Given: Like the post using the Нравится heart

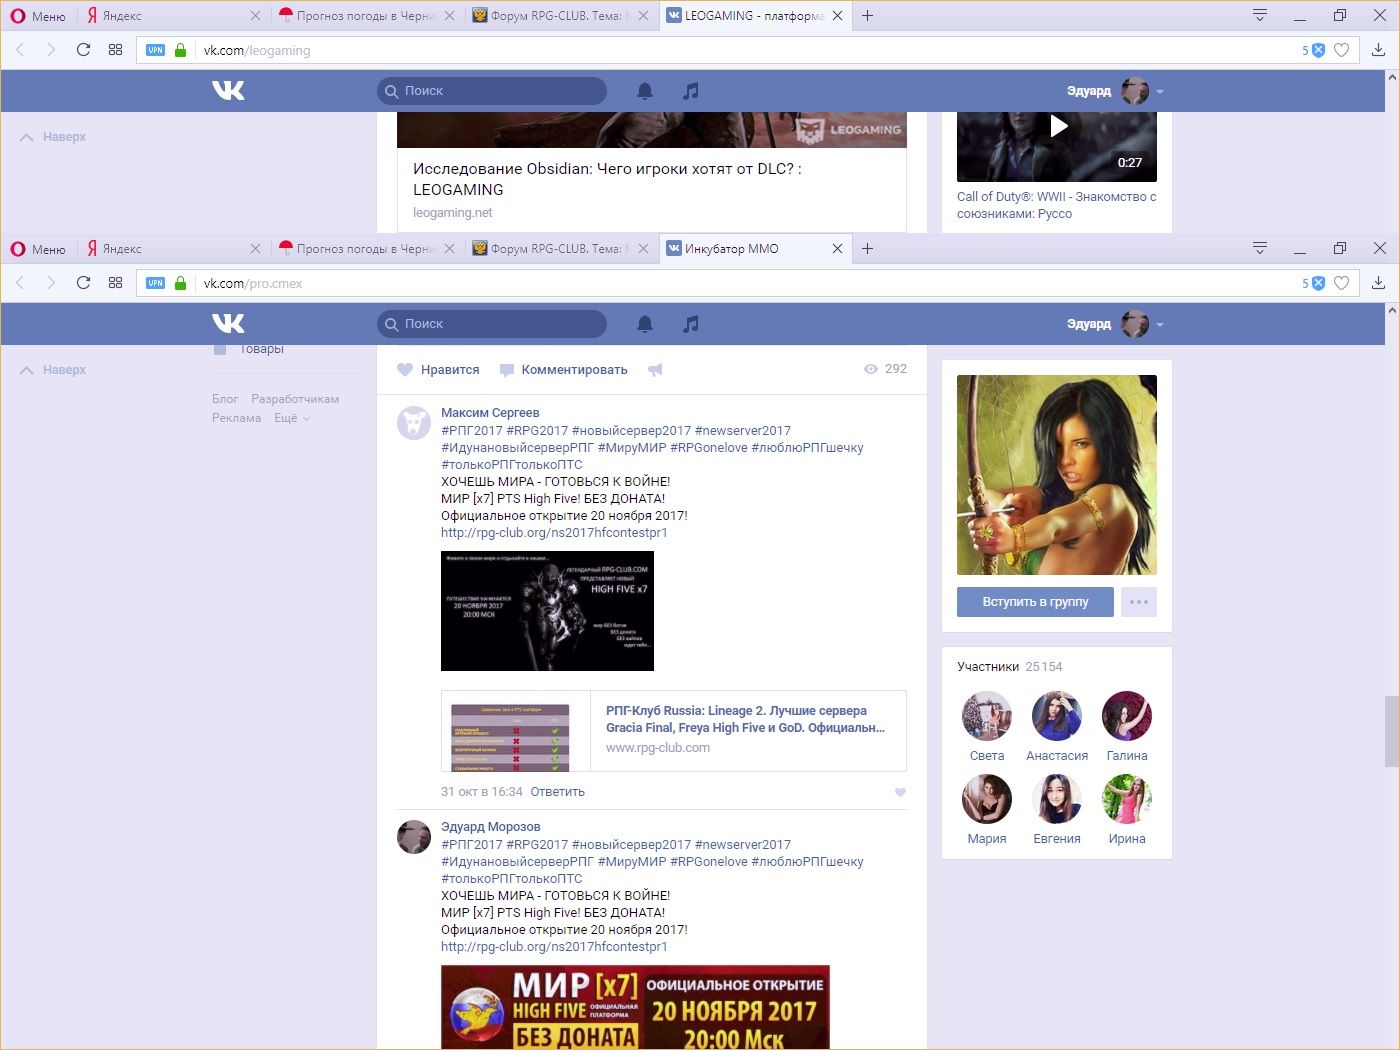Looking at the screenshot, I should click(x=405, y=370).
